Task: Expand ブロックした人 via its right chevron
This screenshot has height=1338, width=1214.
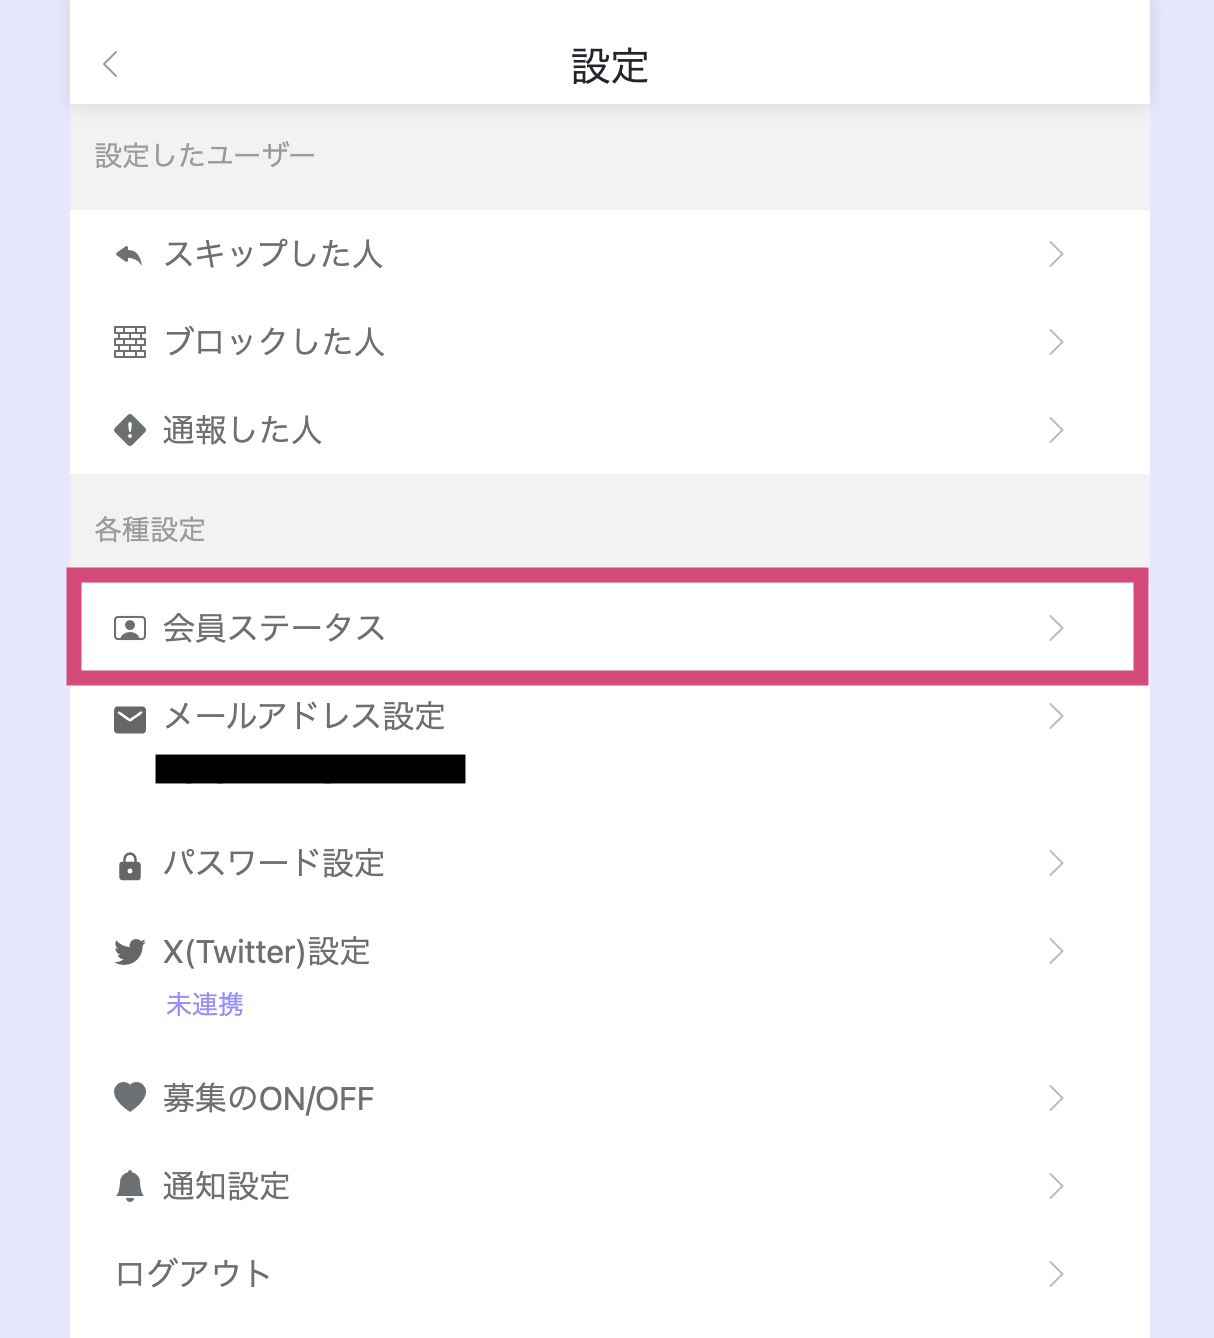Action: 1056,342
